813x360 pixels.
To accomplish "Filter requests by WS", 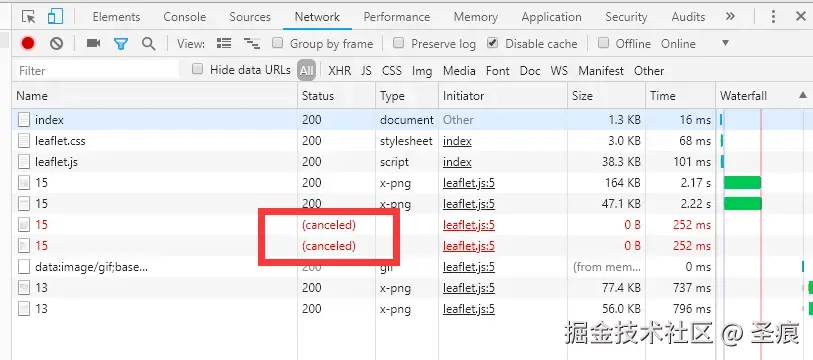I will click(559, 71).
